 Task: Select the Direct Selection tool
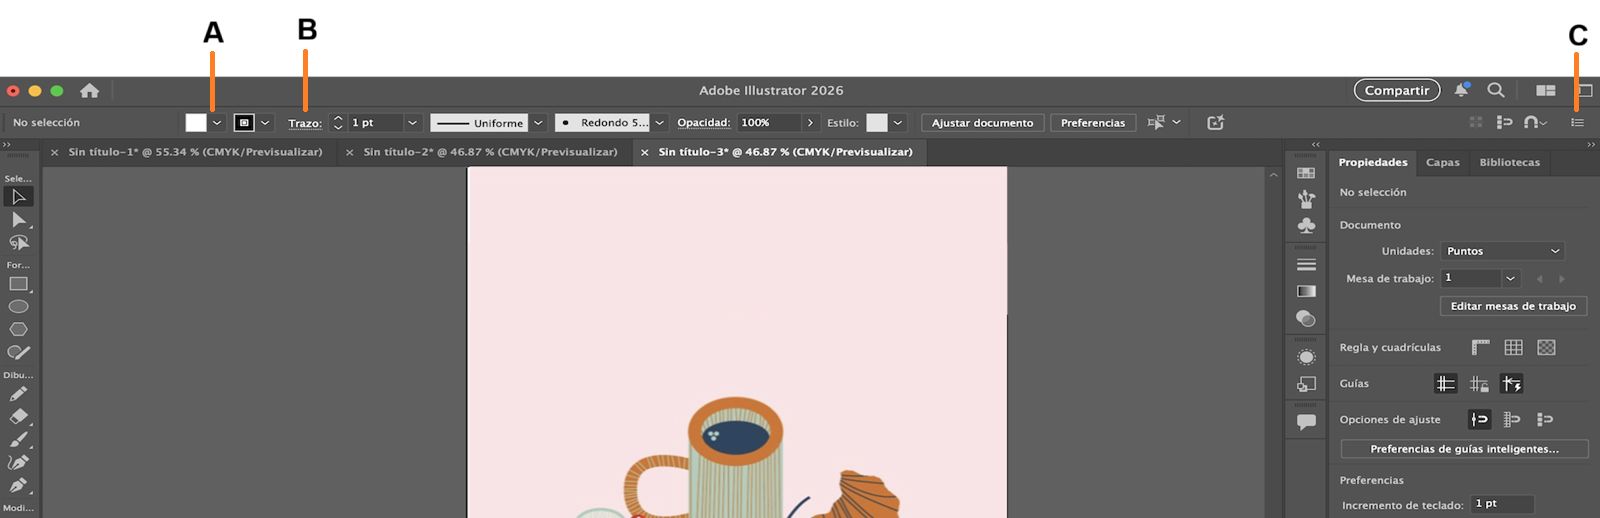[x=18, y=220]
